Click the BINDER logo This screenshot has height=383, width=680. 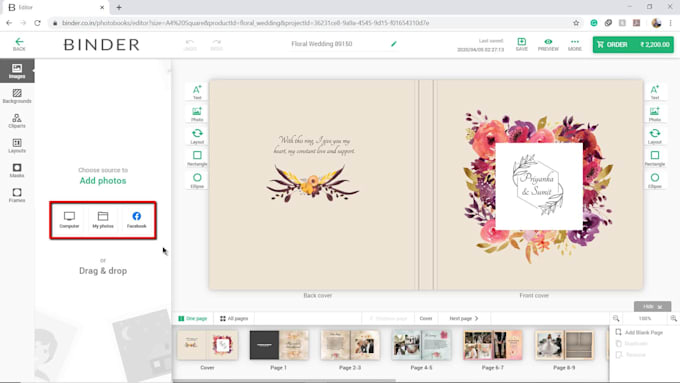point(101,45)
